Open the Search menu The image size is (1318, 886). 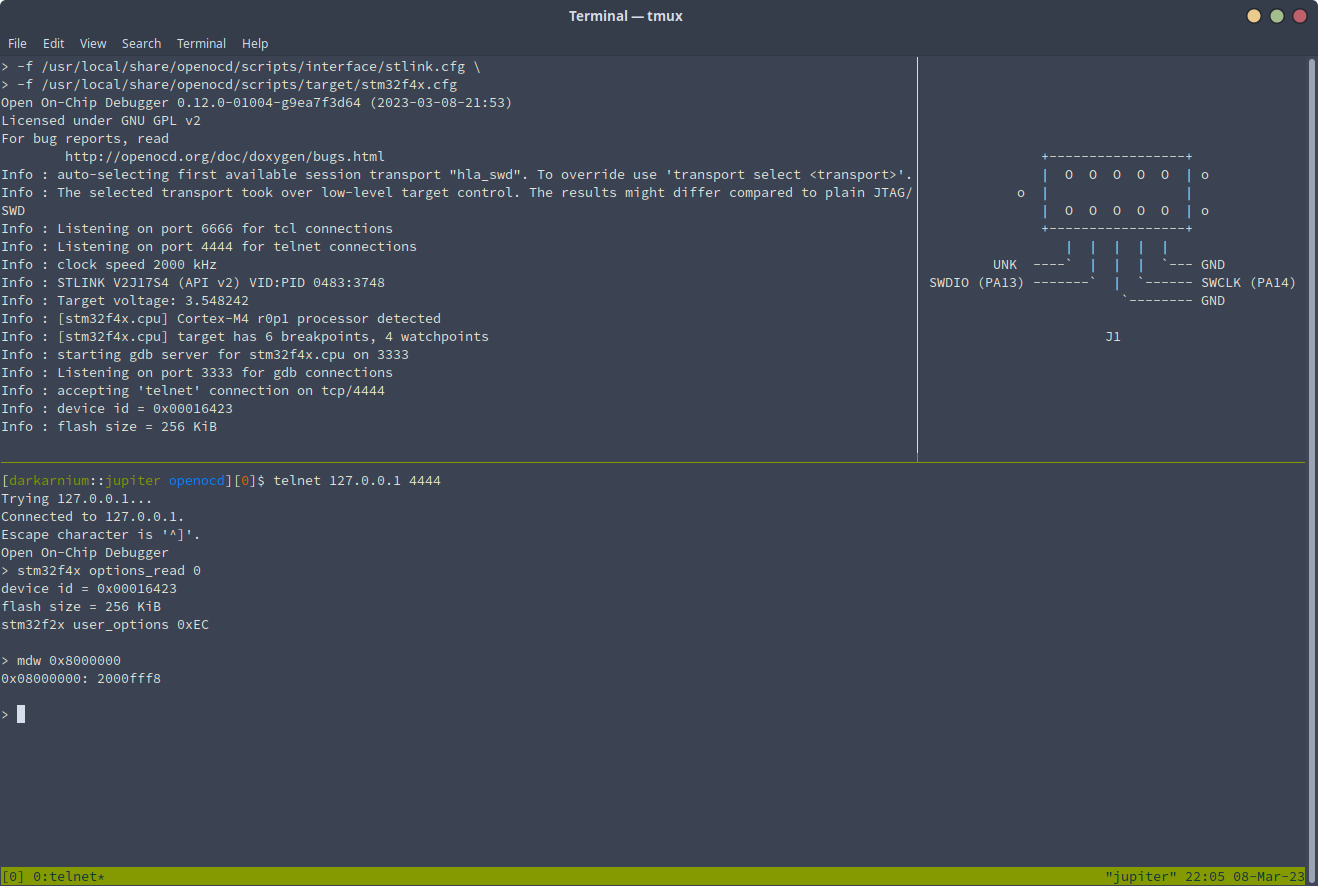click(141, 44)
